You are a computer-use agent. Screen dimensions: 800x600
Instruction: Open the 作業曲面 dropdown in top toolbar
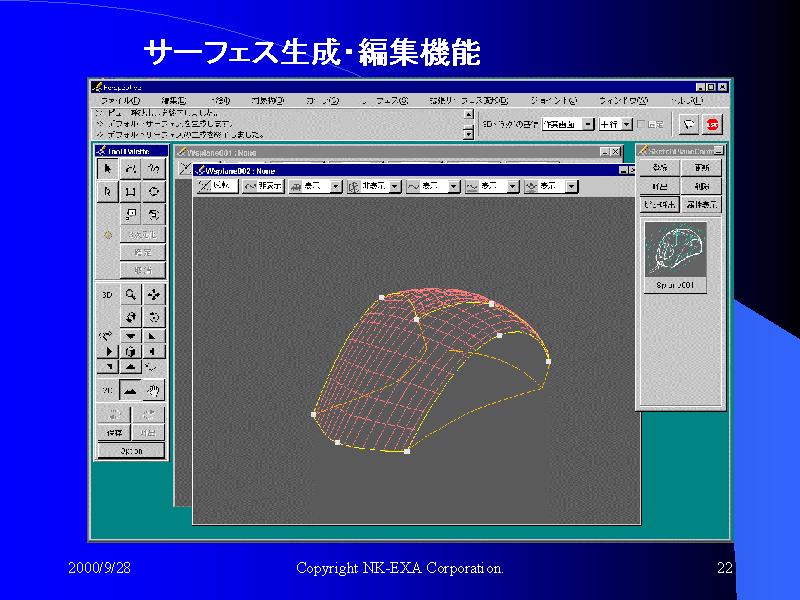click(x=588, y=125)
